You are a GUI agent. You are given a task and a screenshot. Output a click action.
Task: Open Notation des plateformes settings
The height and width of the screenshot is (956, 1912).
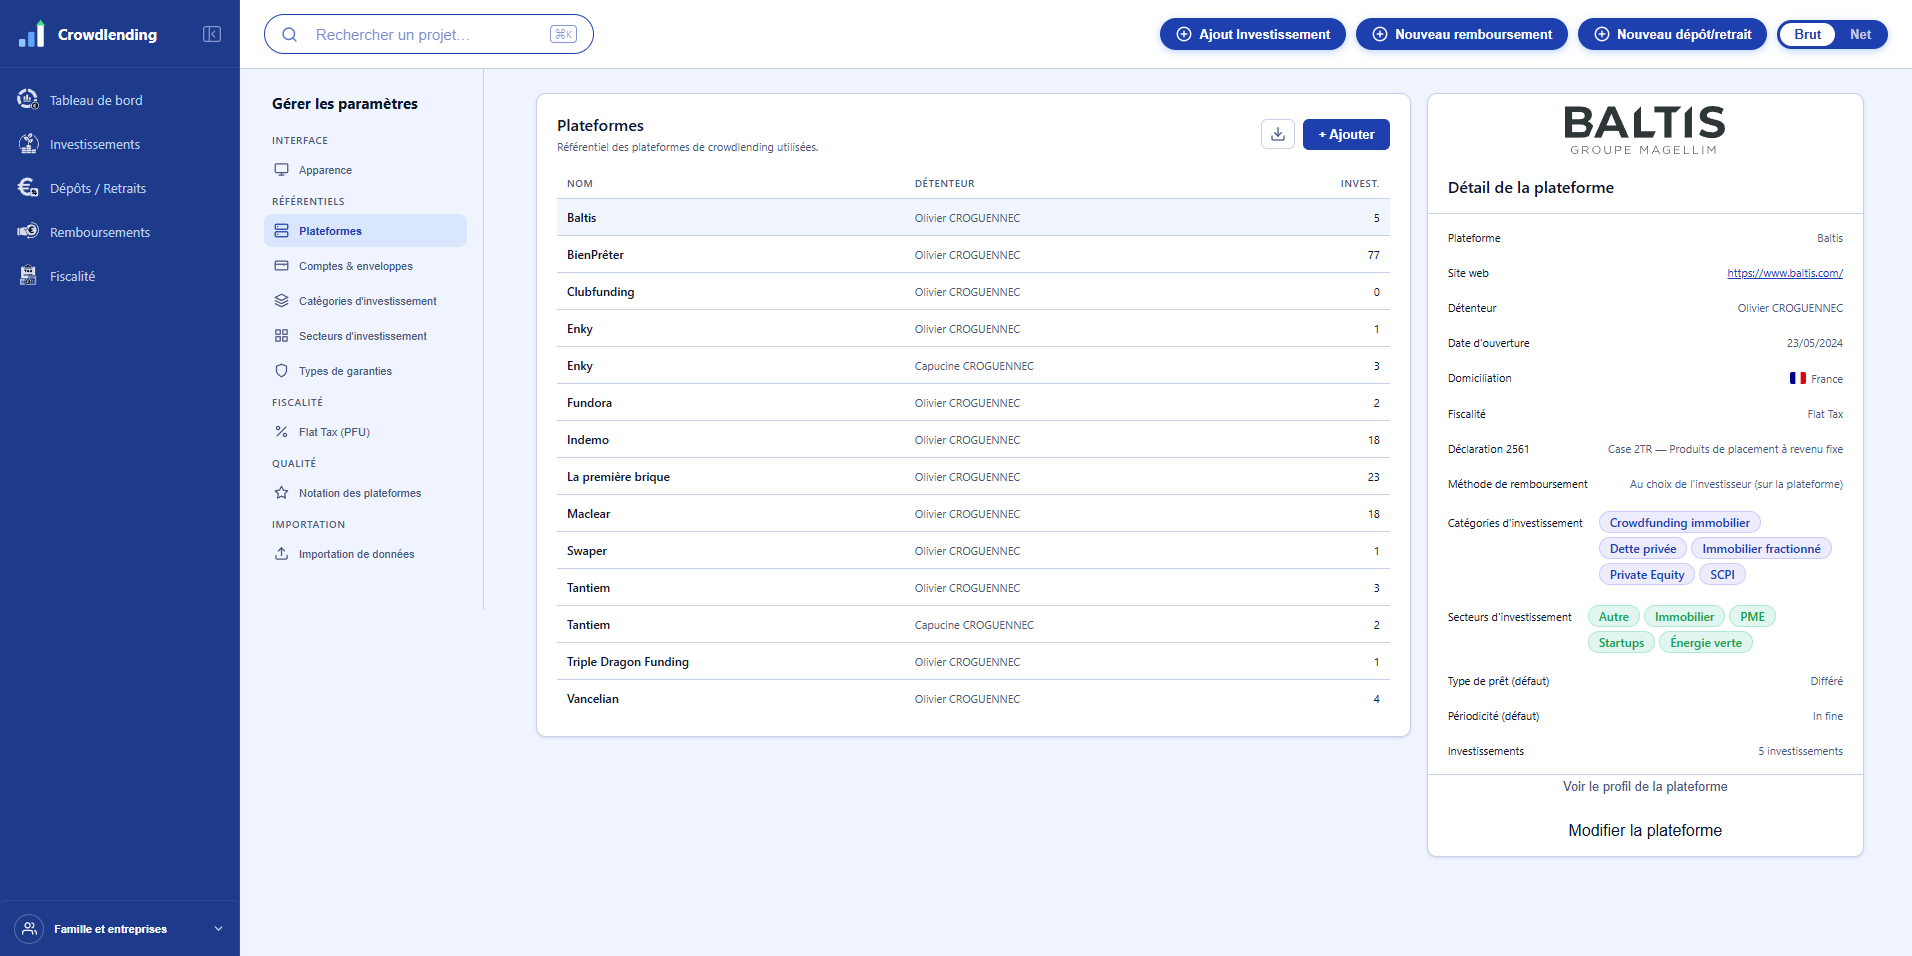[365, 493]
